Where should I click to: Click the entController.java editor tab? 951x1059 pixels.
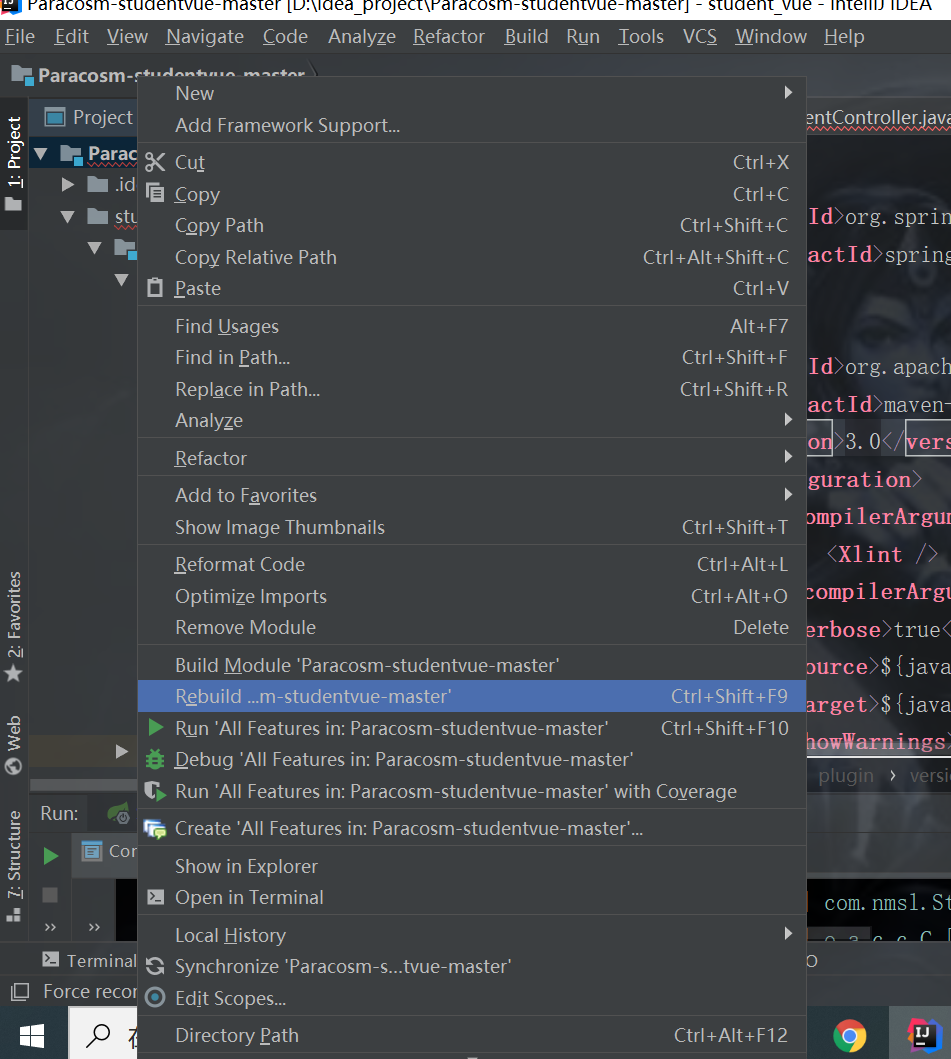[878, 118]
